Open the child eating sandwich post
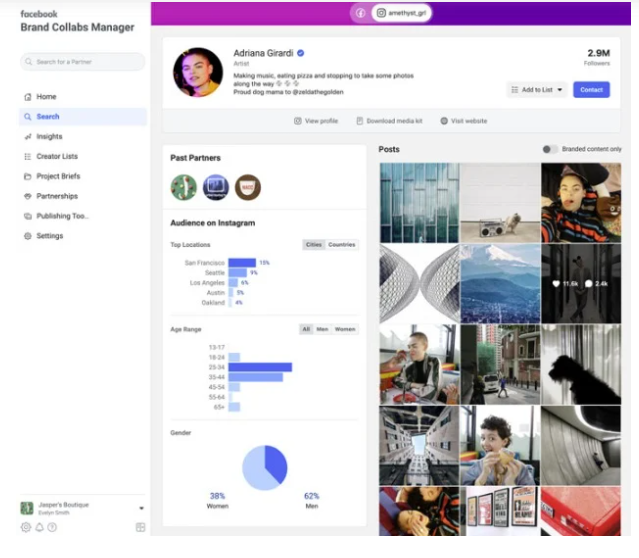The height and width of the screenshot is (558, 639). pyautogui.click(x=500, y=446)
